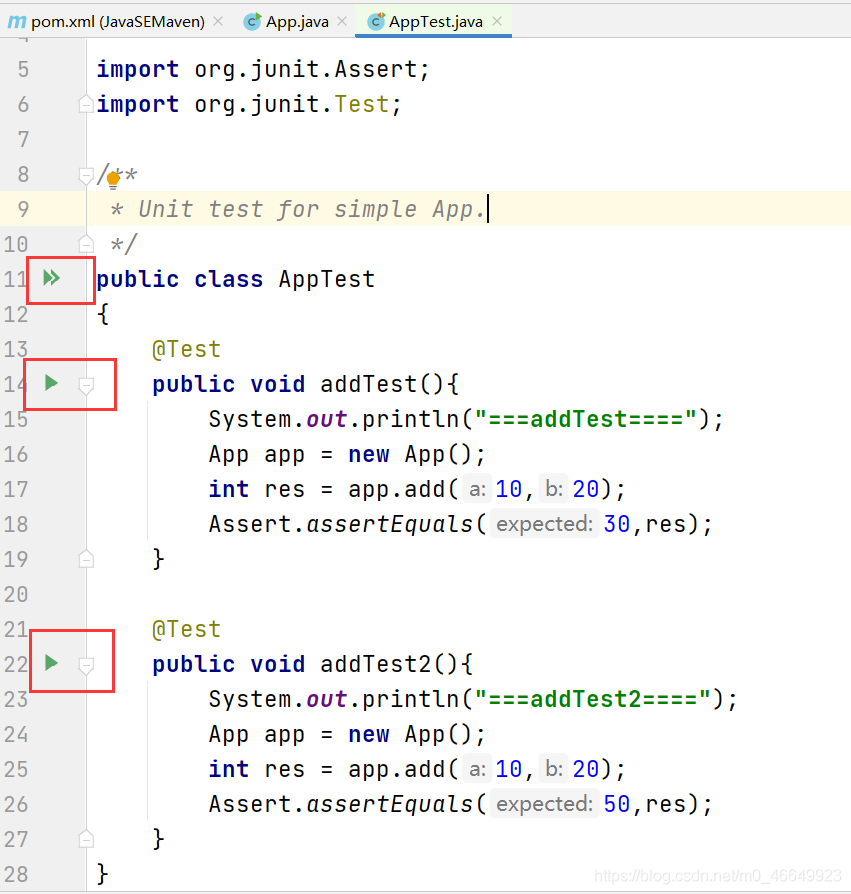This screenshot has height=894, width=851.
Task: Click 'new App()' on line 16
Action: 410,455
